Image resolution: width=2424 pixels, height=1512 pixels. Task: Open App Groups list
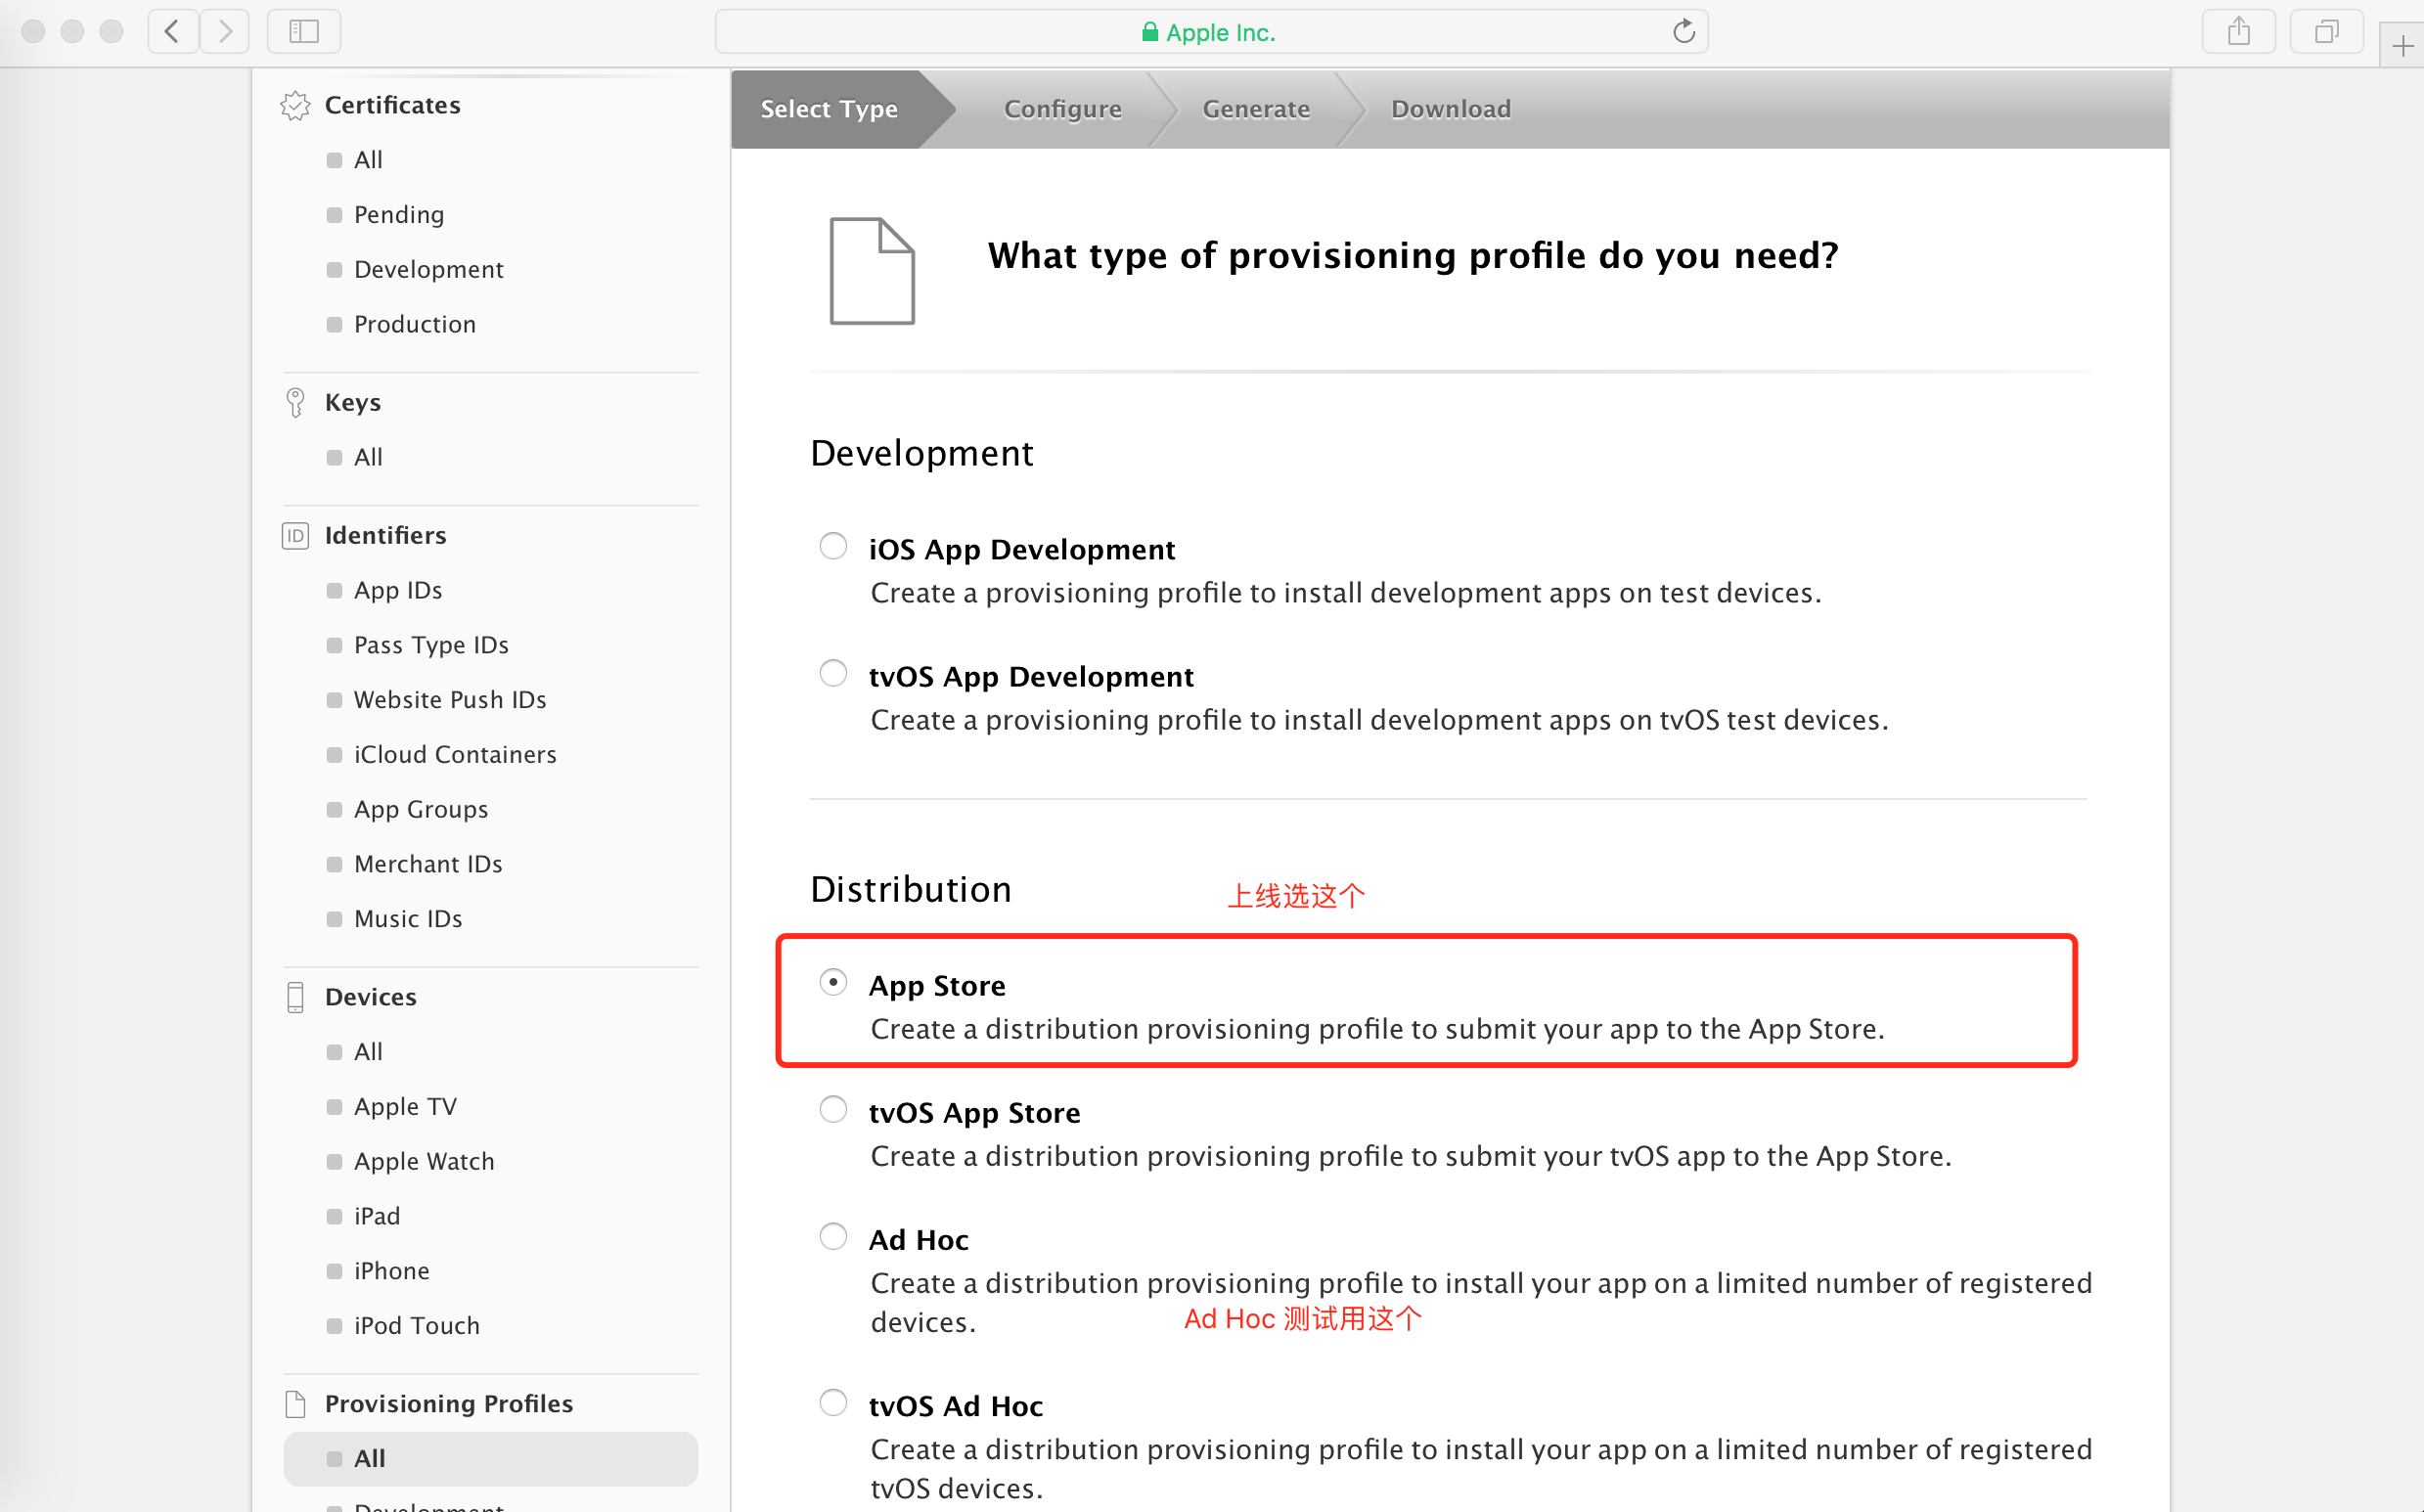(421, 810)
